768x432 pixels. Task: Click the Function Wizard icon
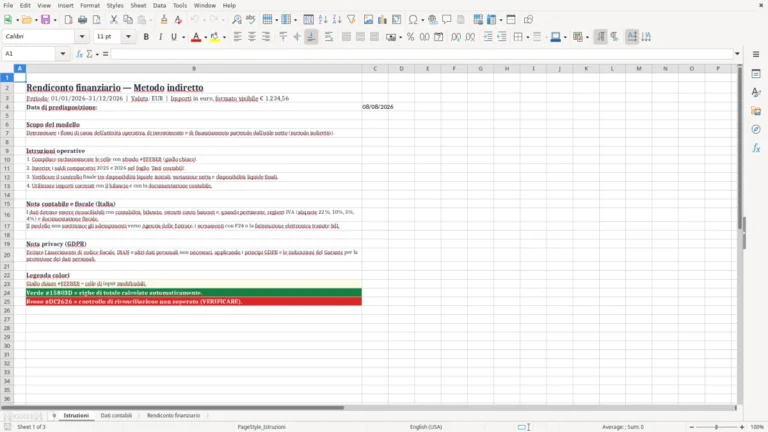79,54
